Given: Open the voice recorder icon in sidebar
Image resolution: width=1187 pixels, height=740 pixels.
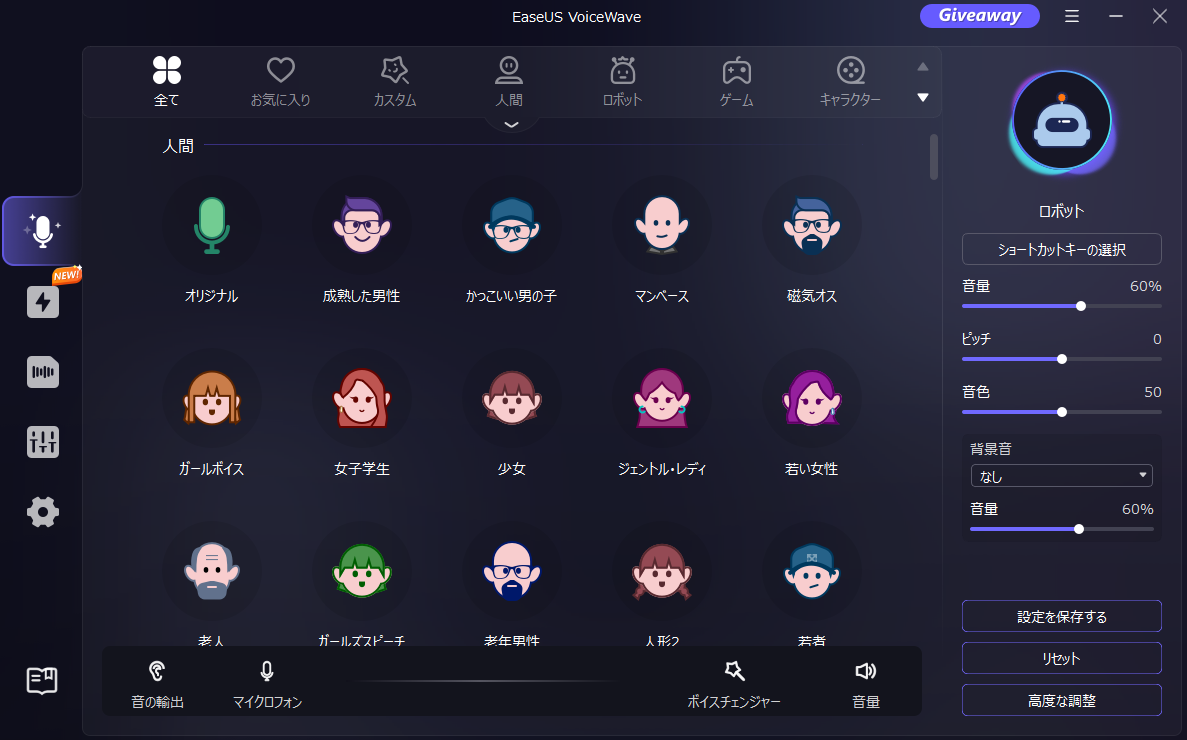Looking at the screenshot, I should coord(42,372).
